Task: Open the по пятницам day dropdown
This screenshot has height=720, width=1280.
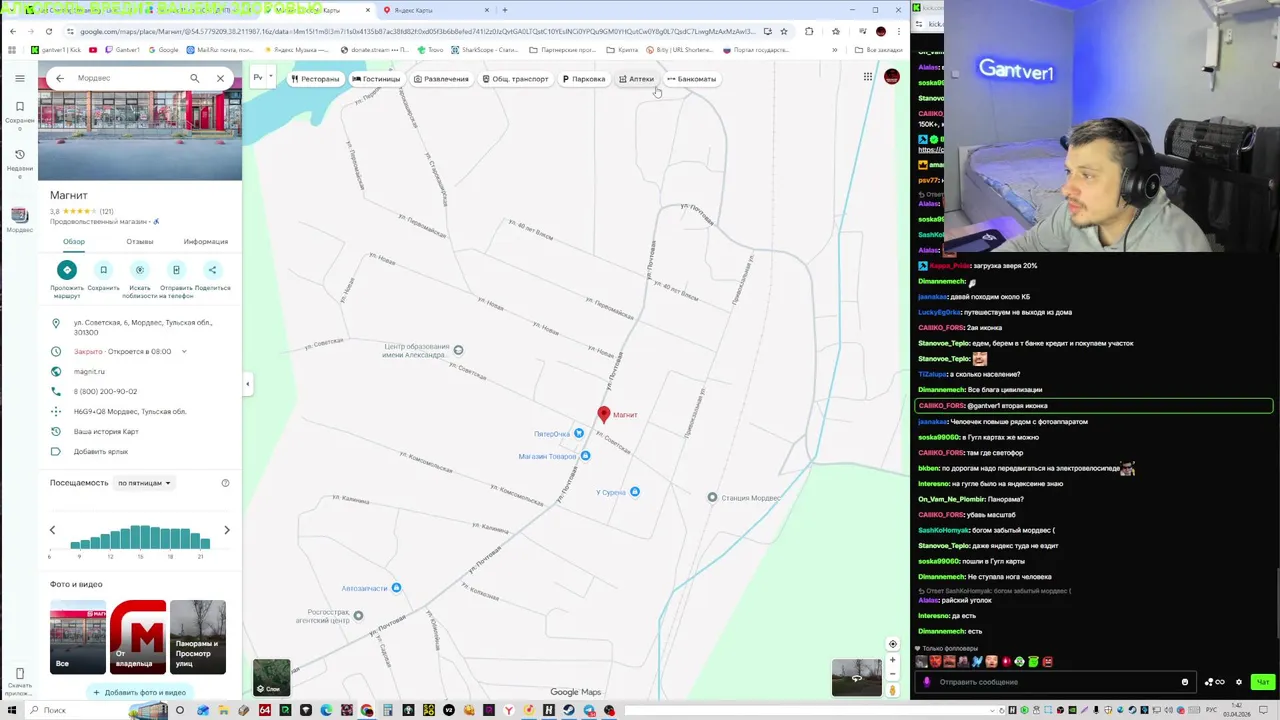Action: coord(144,483)
